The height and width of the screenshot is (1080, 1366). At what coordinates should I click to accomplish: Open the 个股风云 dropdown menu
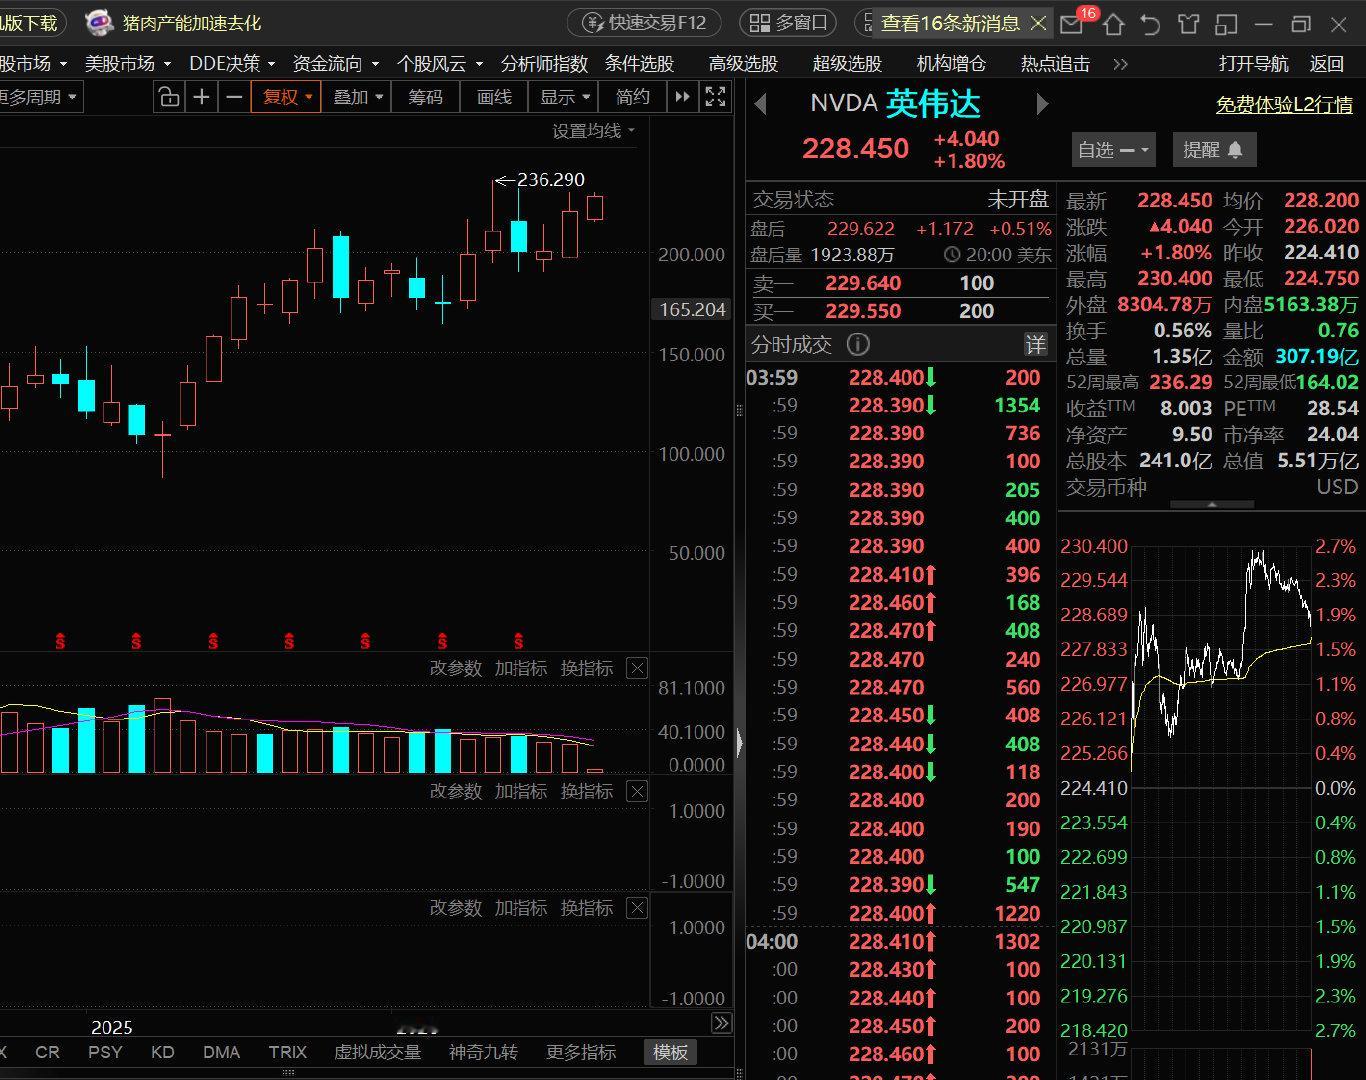tap(440, 64)
